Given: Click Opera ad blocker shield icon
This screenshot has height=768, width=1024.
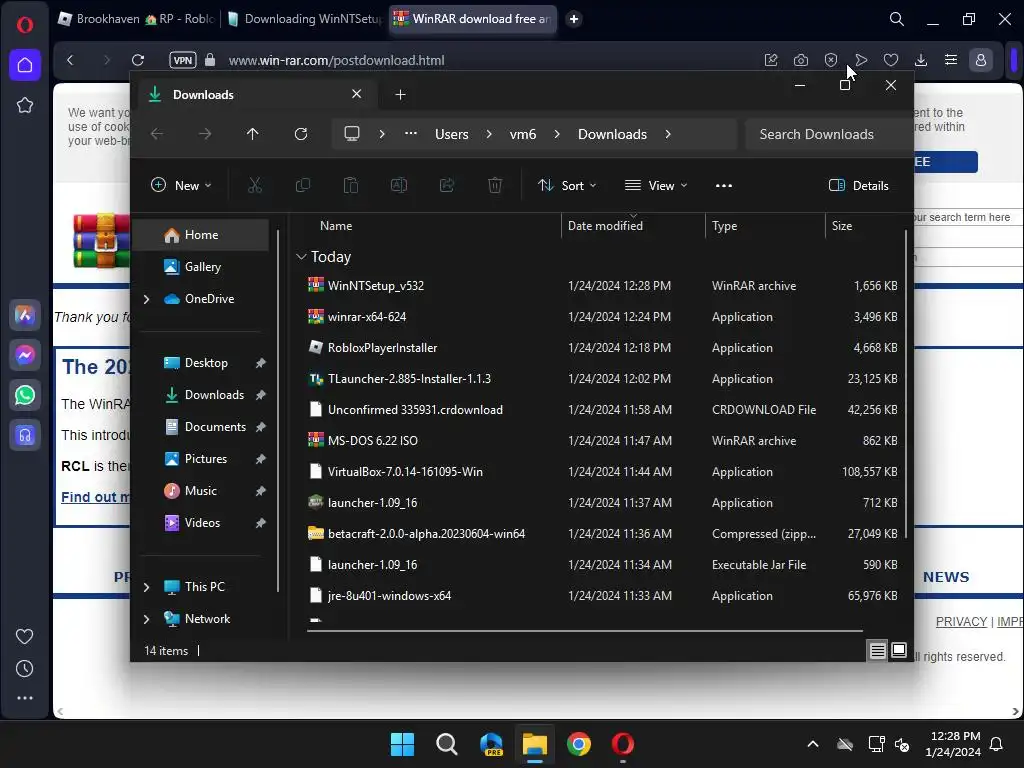Looking at the screenshot, I should (x=831, y=60).
